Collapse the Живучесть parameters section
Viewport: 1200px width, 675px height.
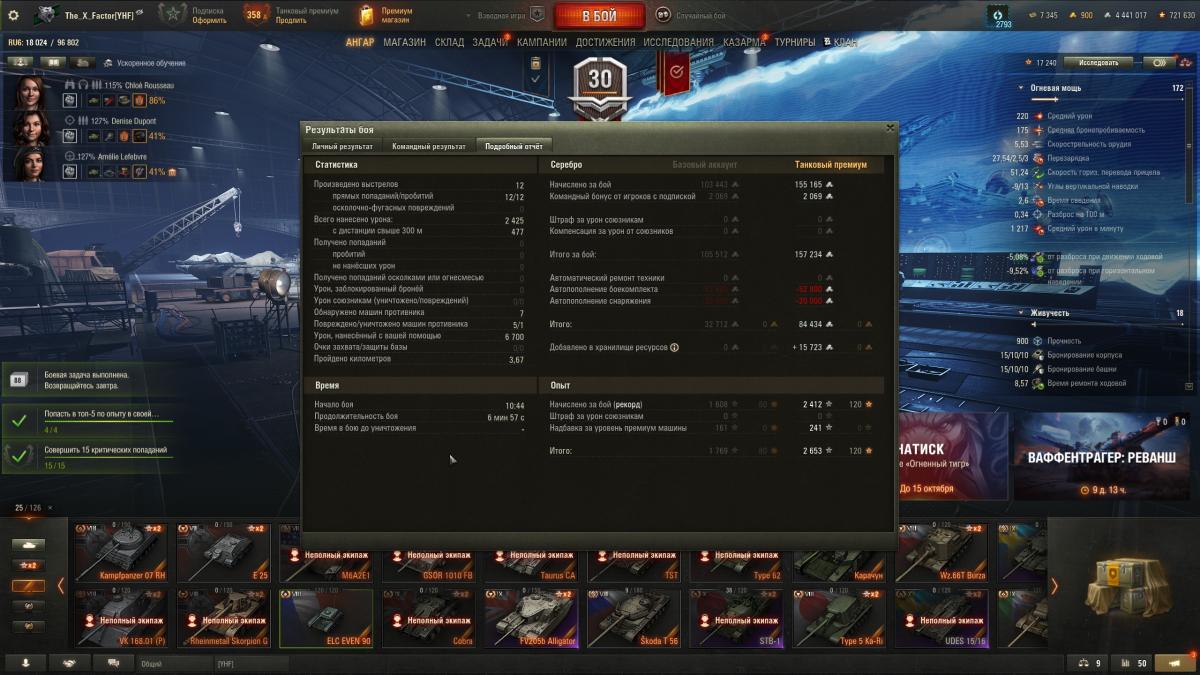click(1021, 313)
